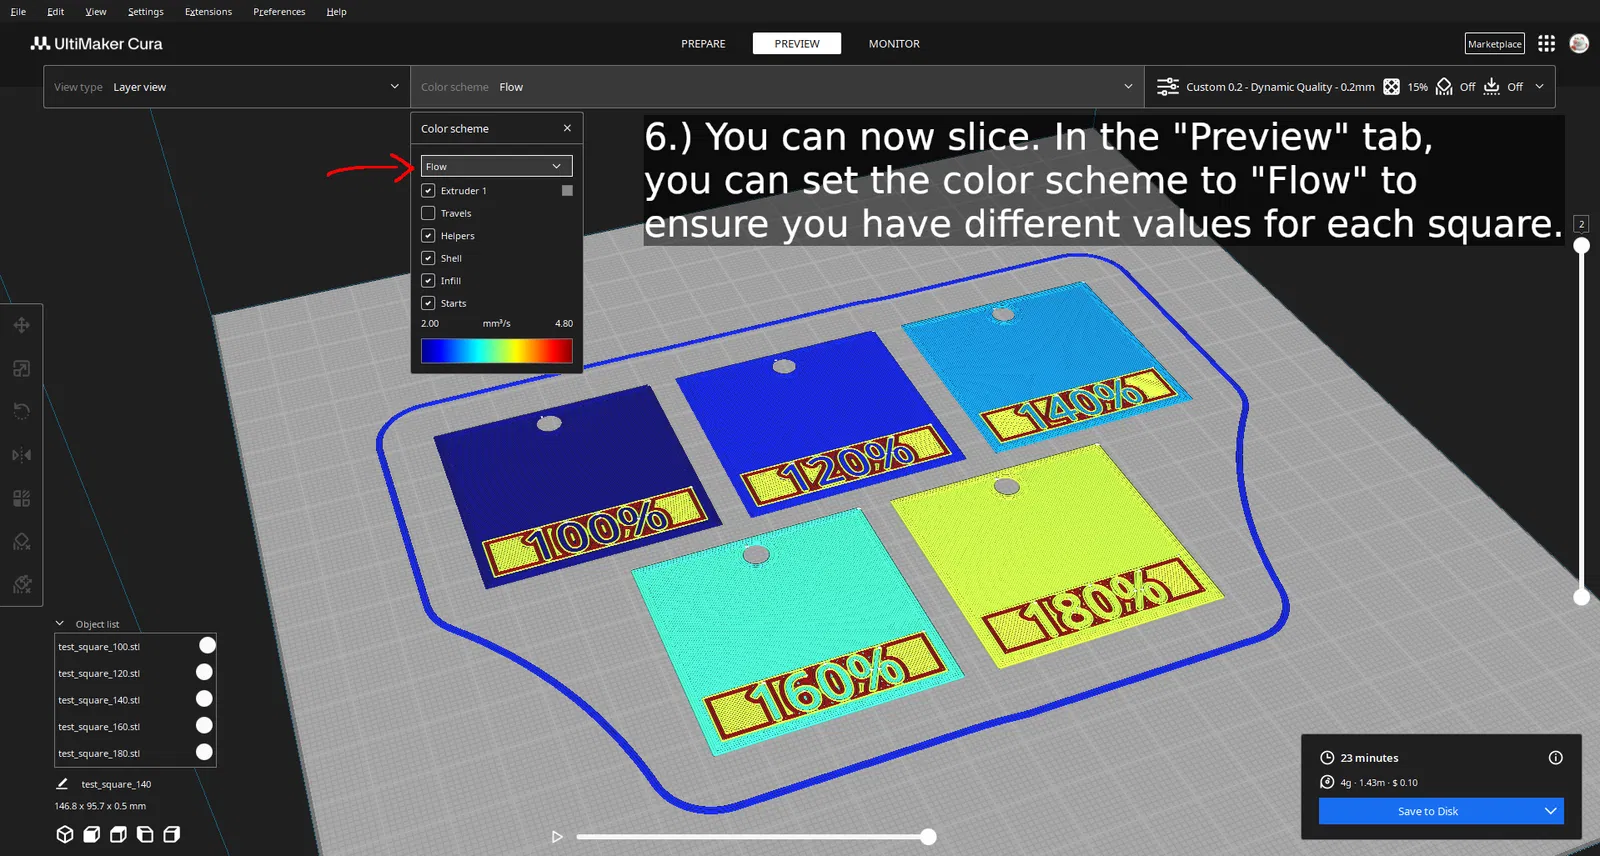The image size is (1600, 856).
Task: Collapse the Object list
Action: [x=60, y=623]
